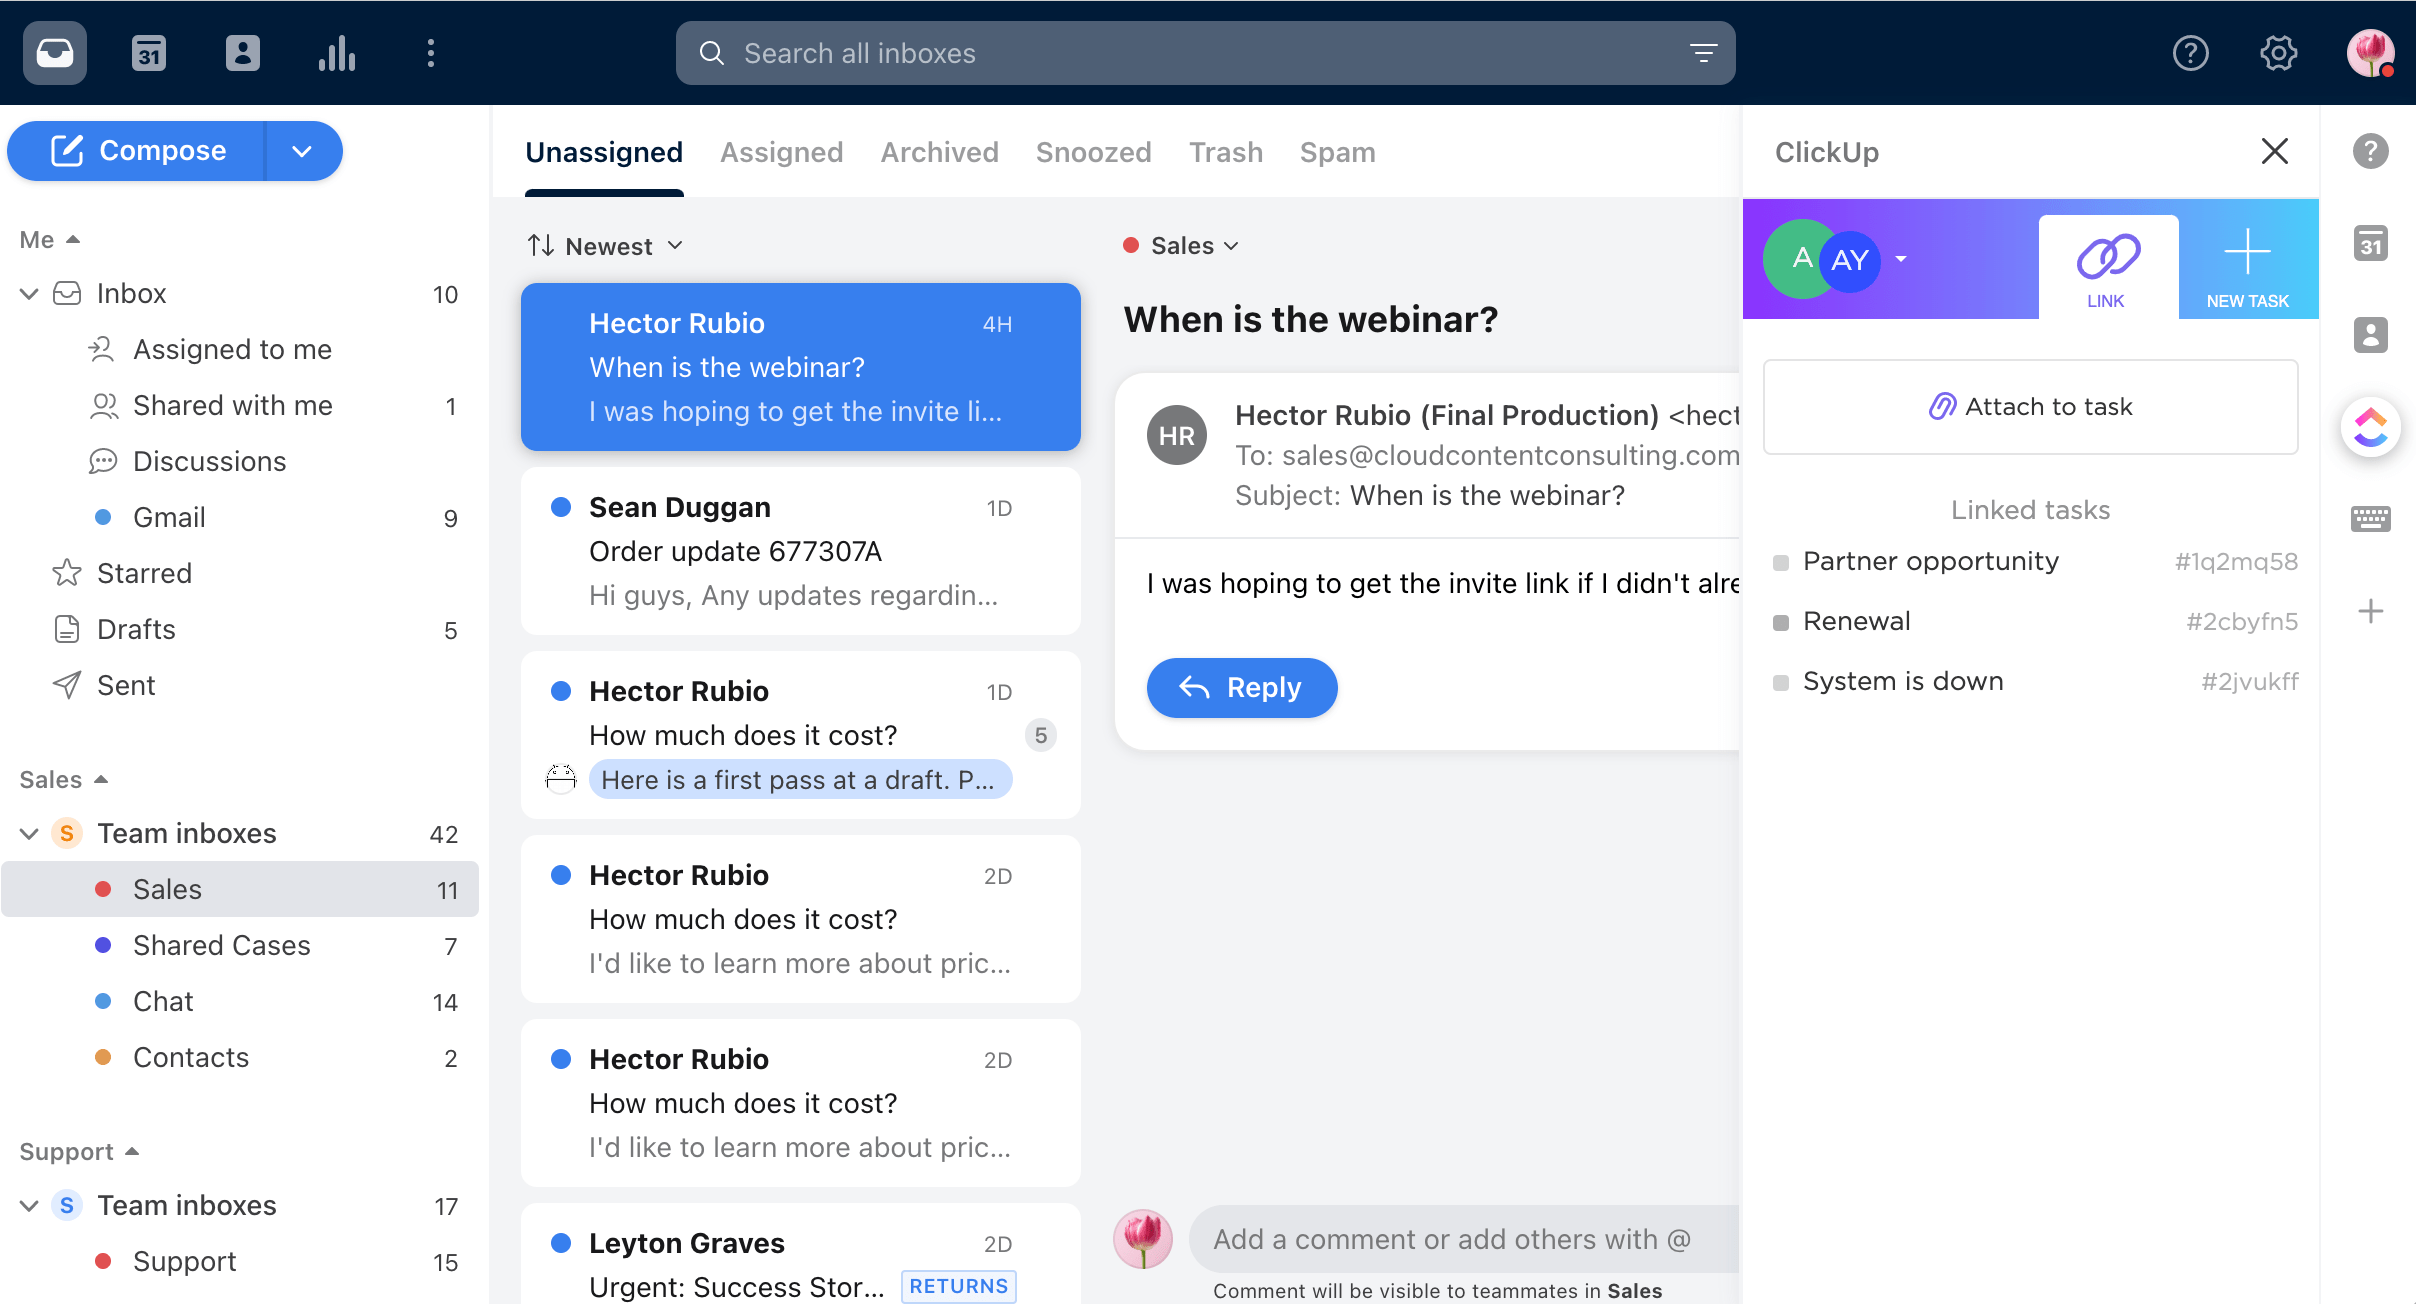Add a new integration with plus icon
Viewport: 2416px width, 1304px height.
pyautogui.click(x=2370, y=611)
